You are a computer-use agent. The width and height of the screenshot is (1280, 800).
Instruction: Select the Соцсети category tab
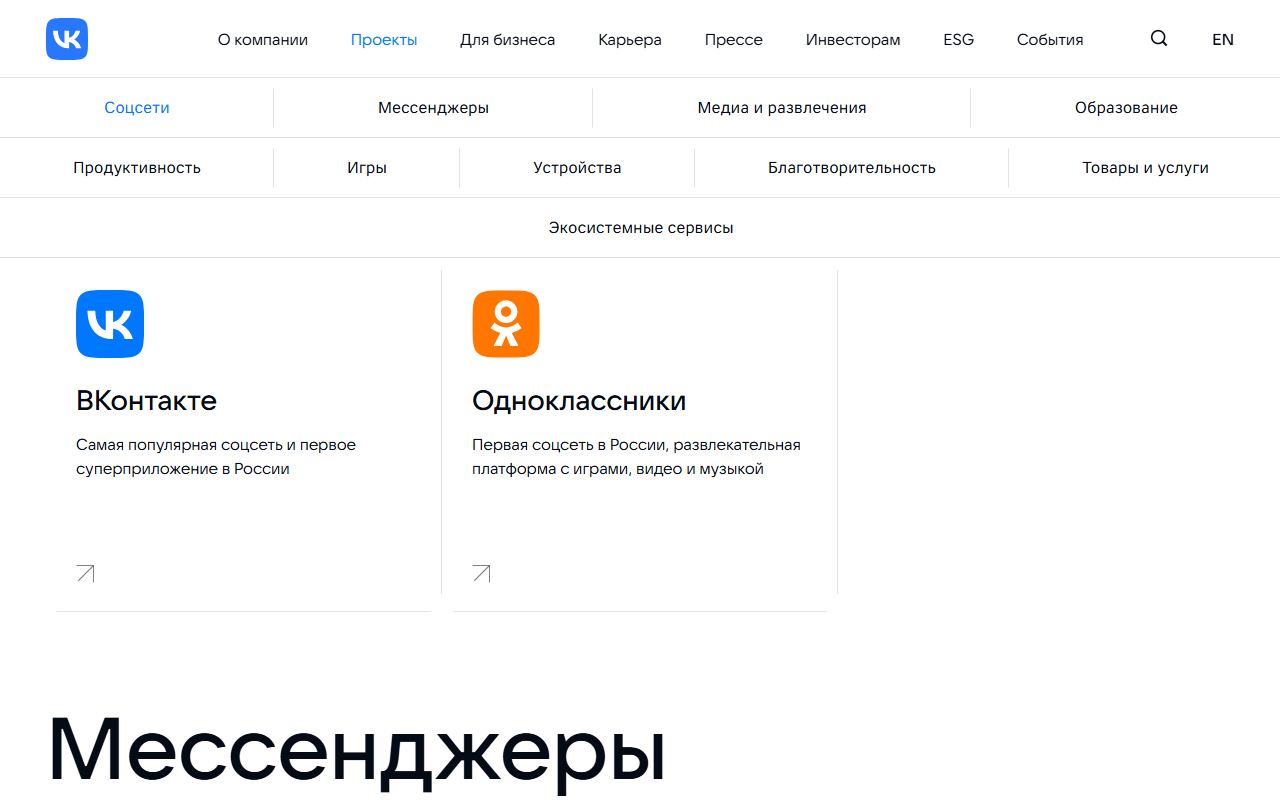click(x=137, y=108)
